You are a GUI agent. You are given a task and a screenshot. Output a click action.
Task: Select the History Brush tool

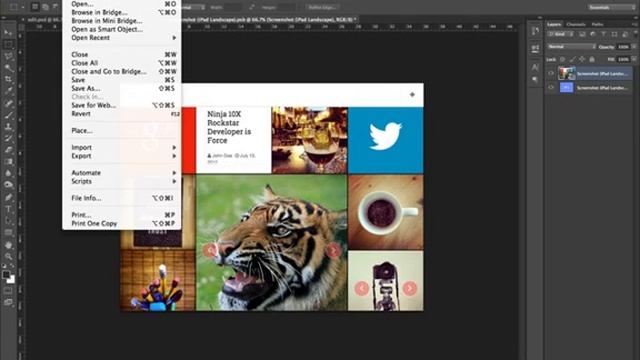[9, 138]
